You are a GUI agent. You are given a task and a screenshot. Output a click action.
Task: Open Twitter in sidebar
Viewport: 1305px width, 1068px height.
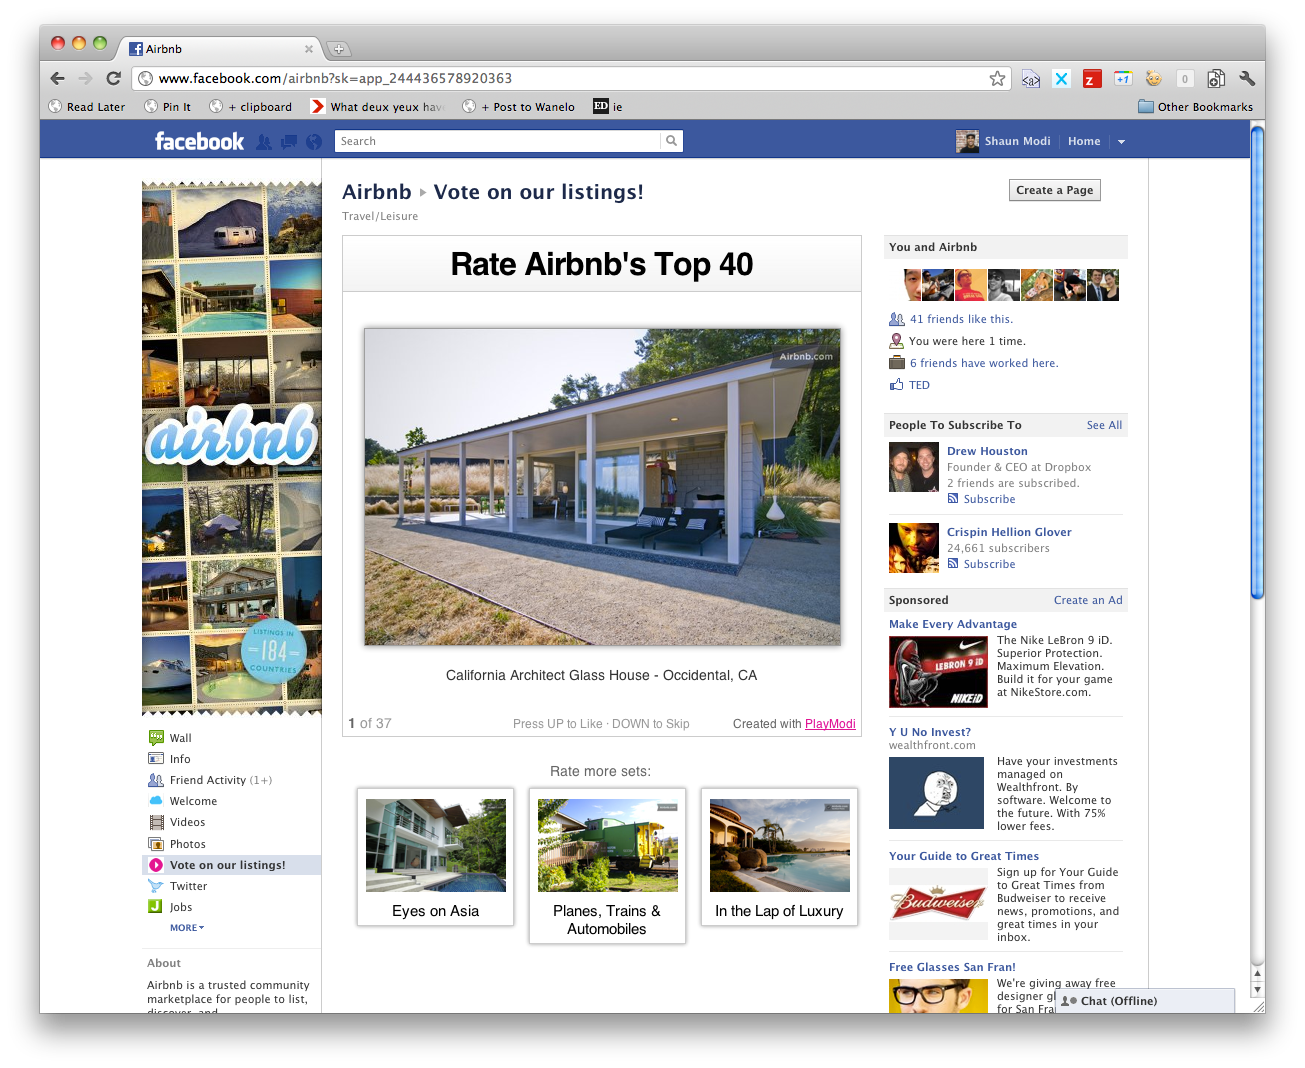tap(188, 886)
